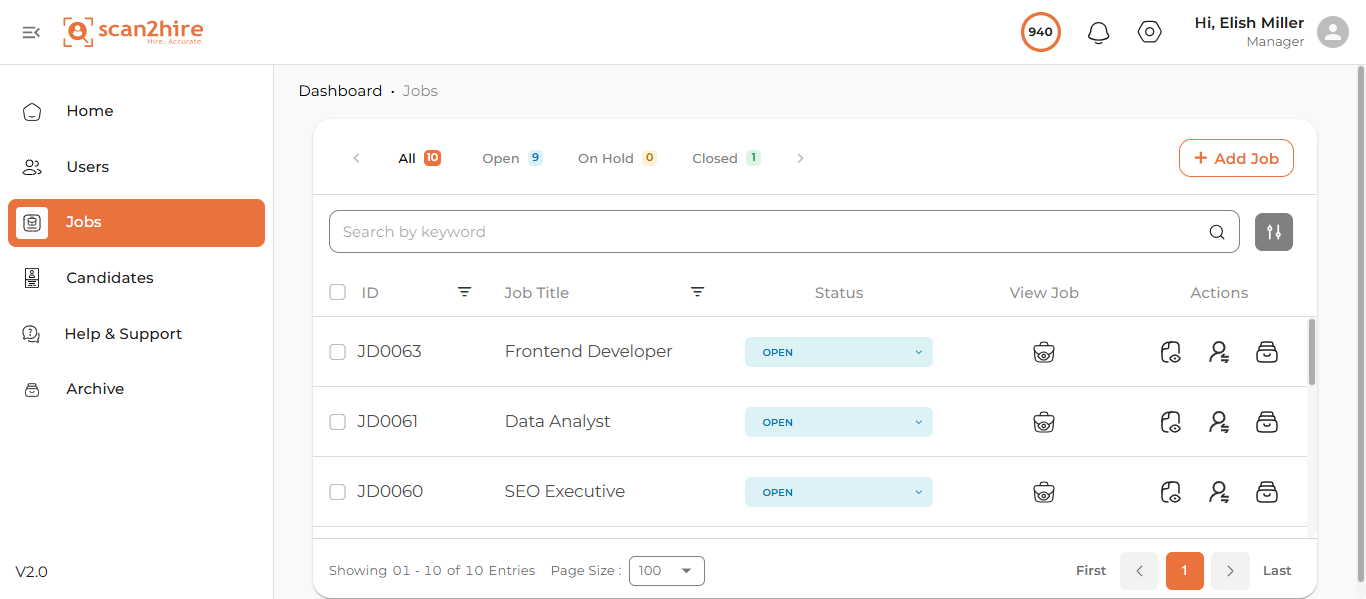Click the Job Title column filter icon
Screen dimensions: 1366x599
pyautogui.click(x=697, y=292)
